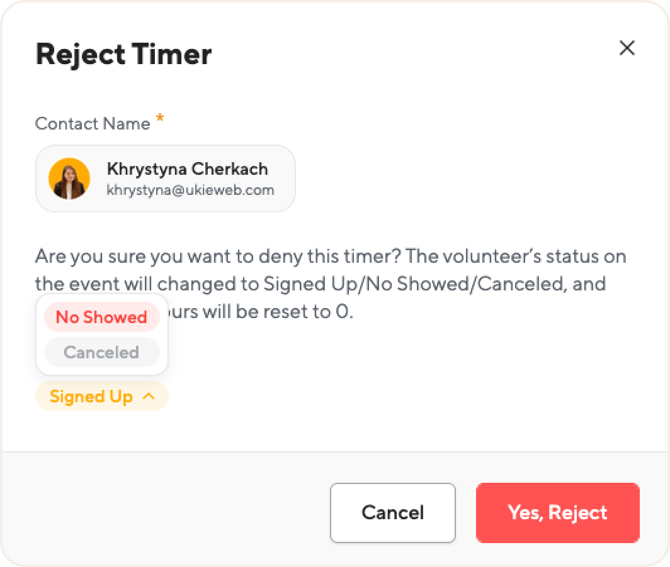Image resolution: width=670 pixels, height=567 pixels.
Task: Confirm with the Yes, Reject button
Action: (x=557, y=513)
